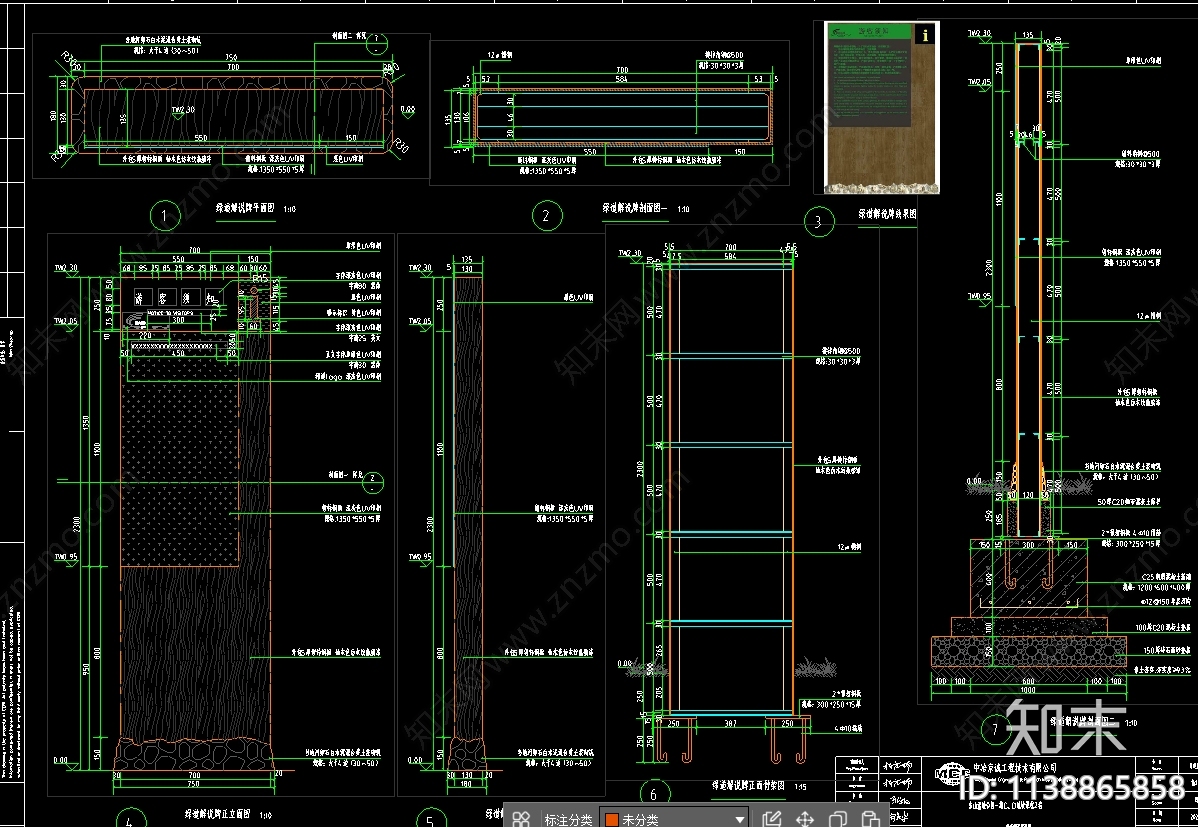
Task: Click the clipboard paste icon in toolbar
Action: click(871, 819)
